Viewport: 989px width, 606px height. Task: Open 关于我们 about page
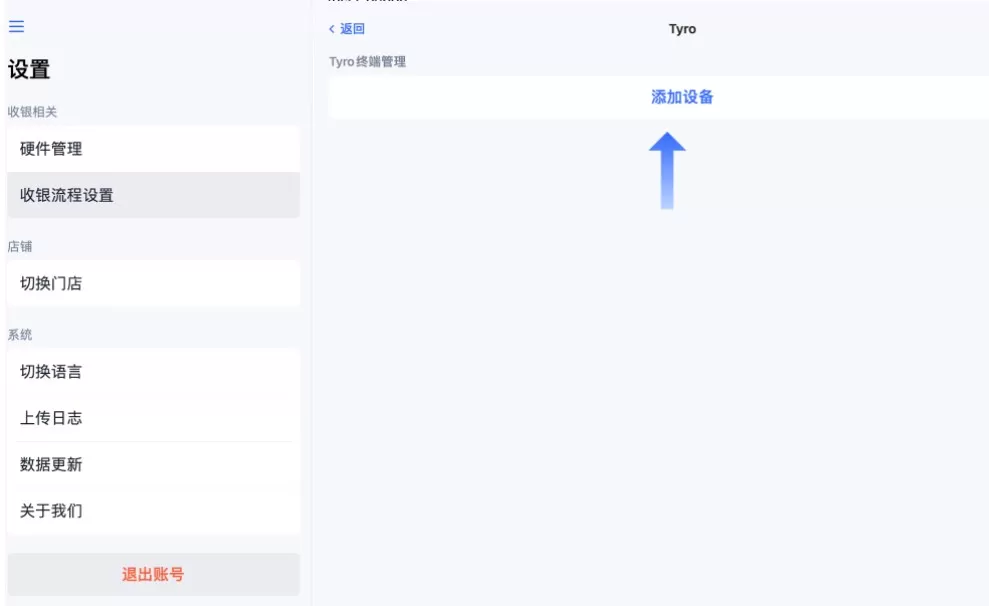pos(153,512)
